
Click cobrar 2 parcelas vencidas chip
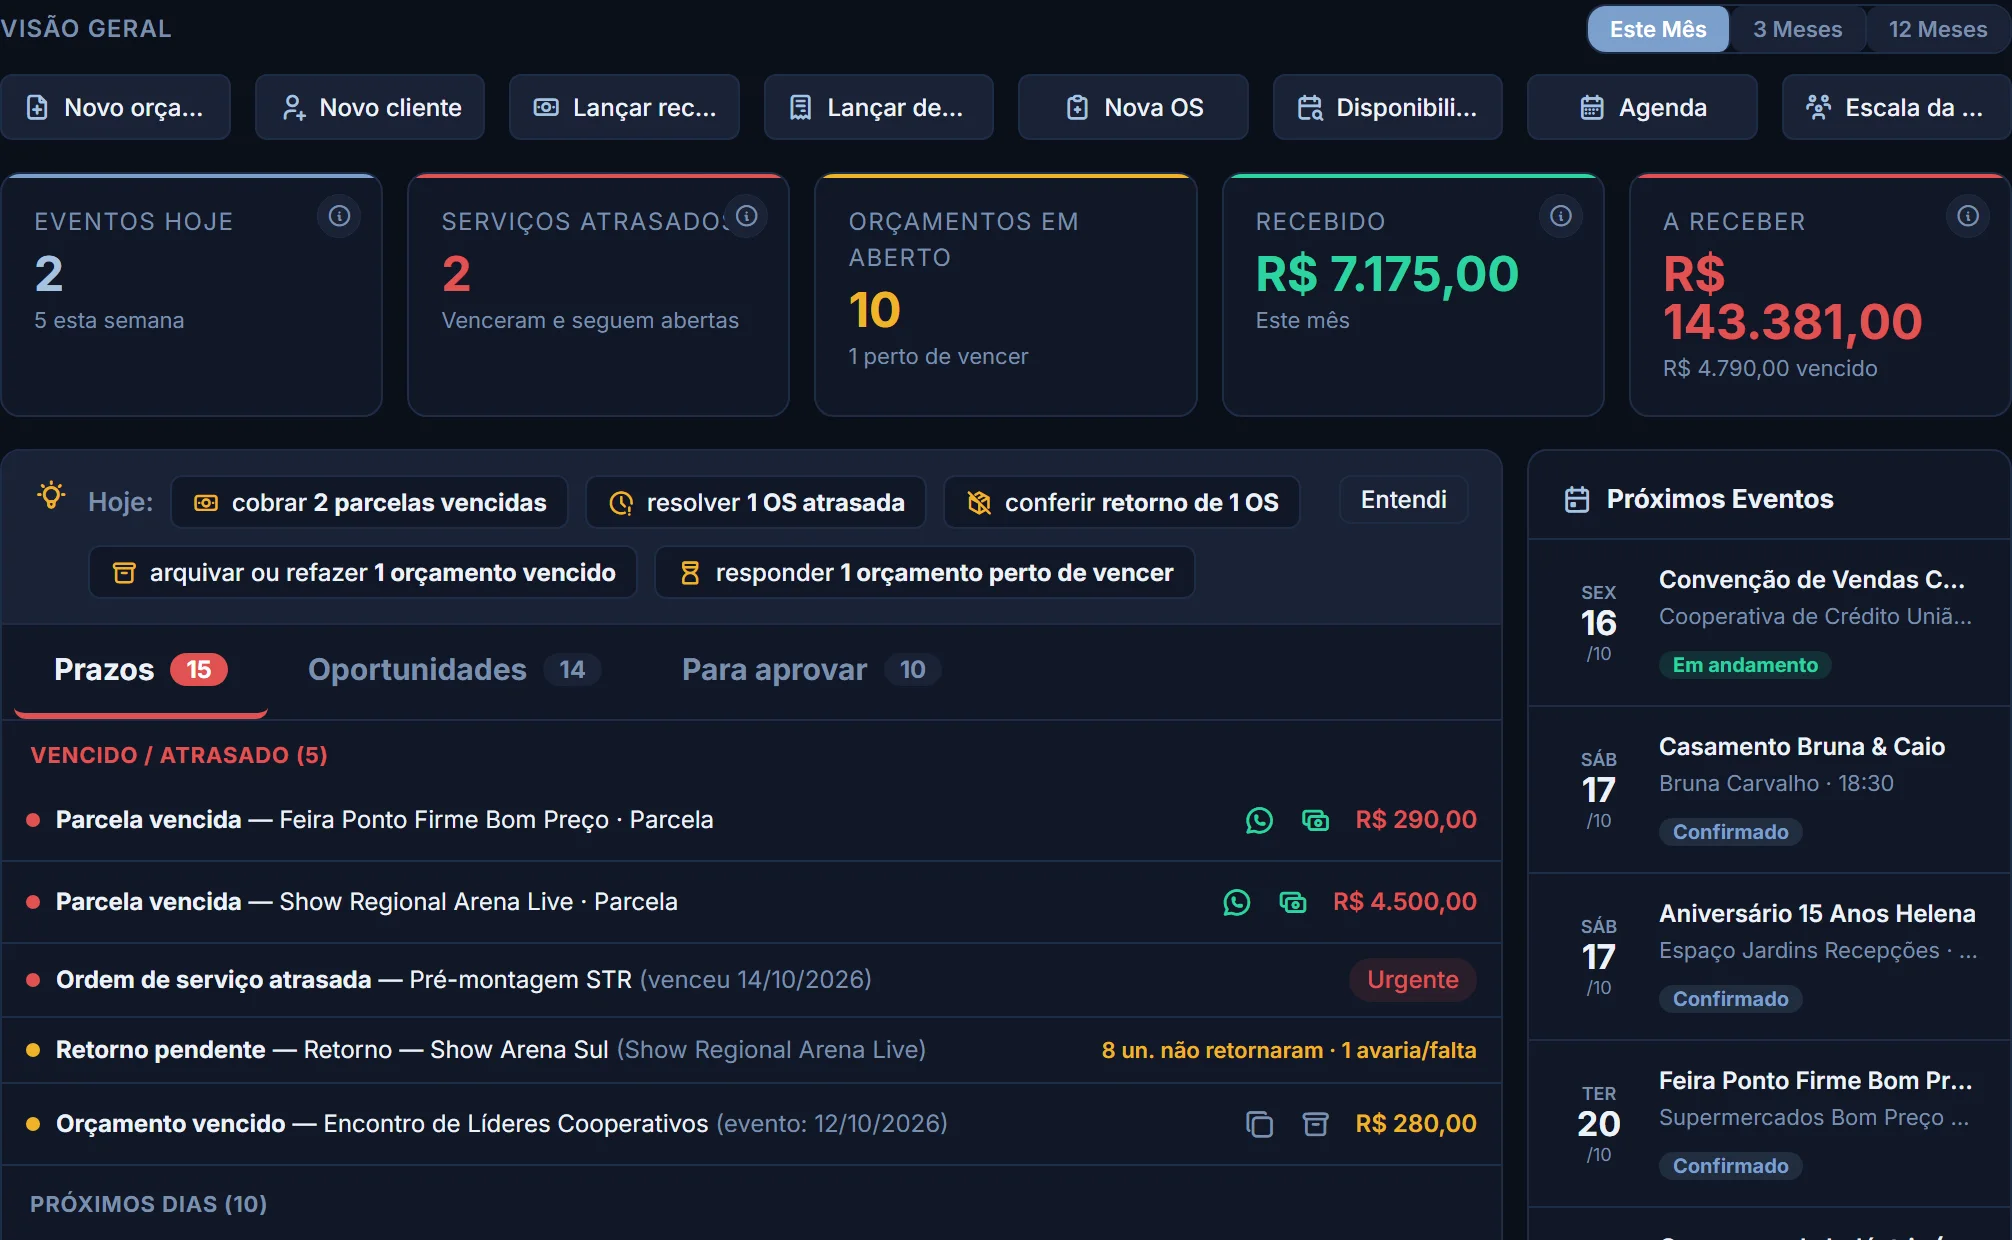369,502
